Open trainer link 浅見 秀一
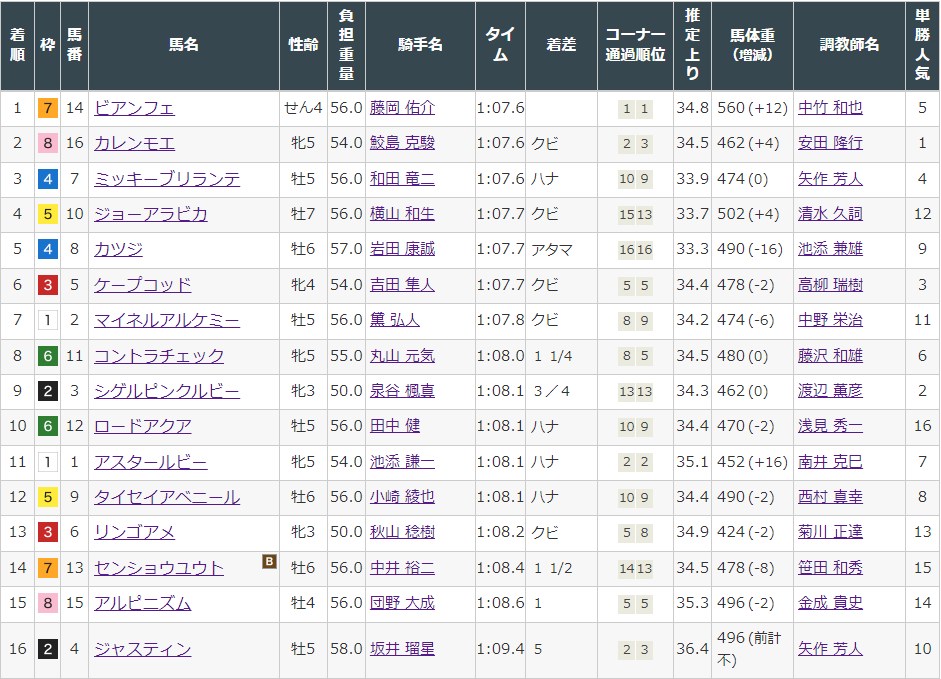This screenshot has width=941, height=679. (x=830, y=426)
